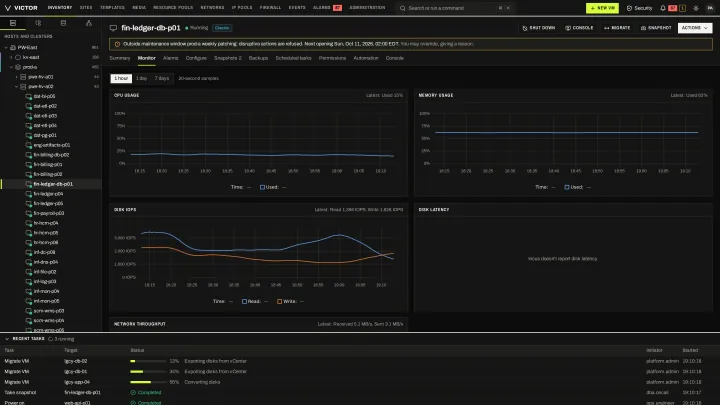This screenshot has height=405, width=720.
Task: Click the VM icon of fin-payroll-p03
Action: [x=28, y=213]
